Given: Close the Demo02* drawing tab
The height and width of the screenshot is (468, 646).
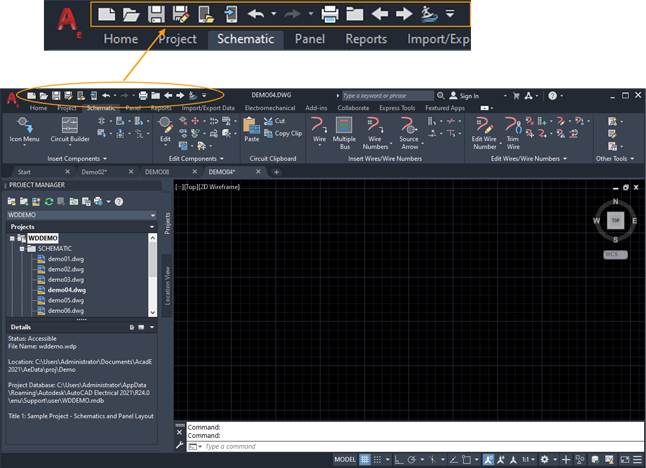Looking at the screenshot, I should (131, 171).
